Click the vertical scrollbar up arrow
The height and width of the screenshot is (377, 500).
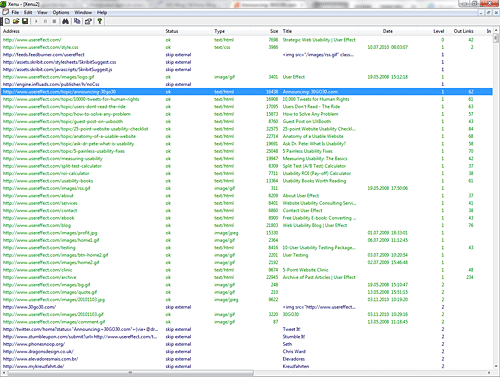pyautogui.click(x=496, y=31)
